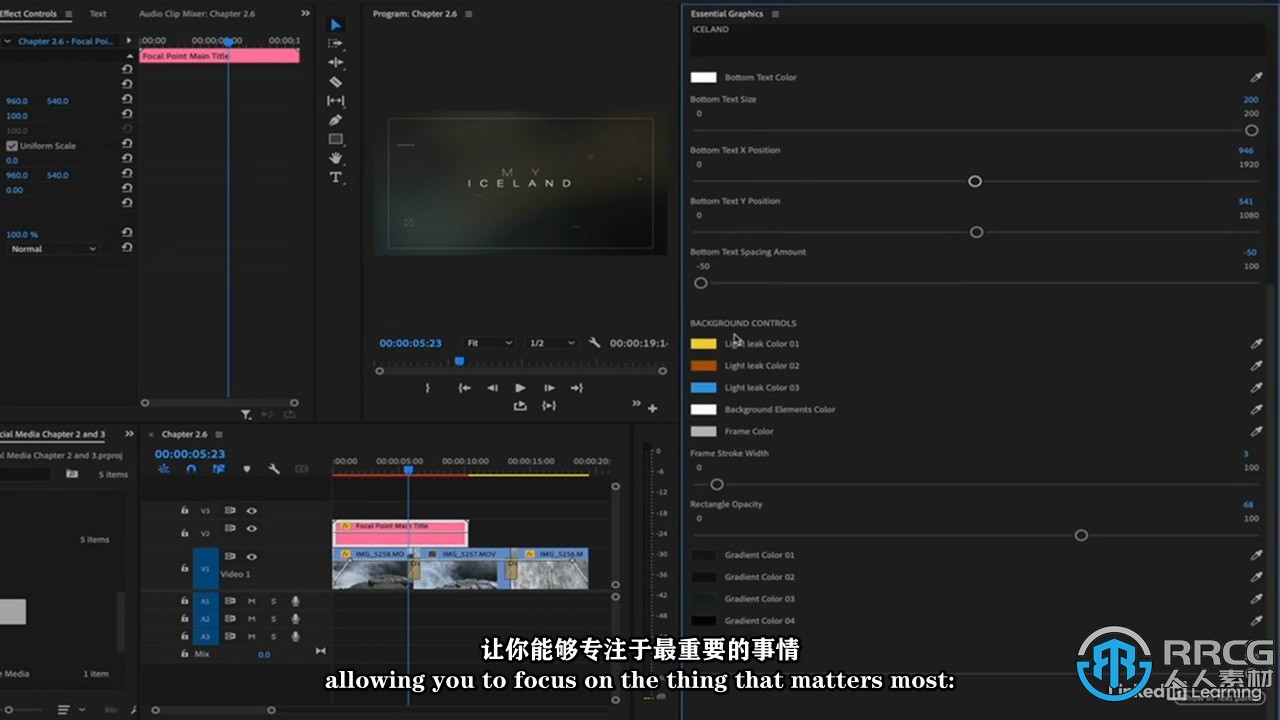
Task: Click the Focal Point Main Title timeline clip
Action: click(x=400, y=532)
